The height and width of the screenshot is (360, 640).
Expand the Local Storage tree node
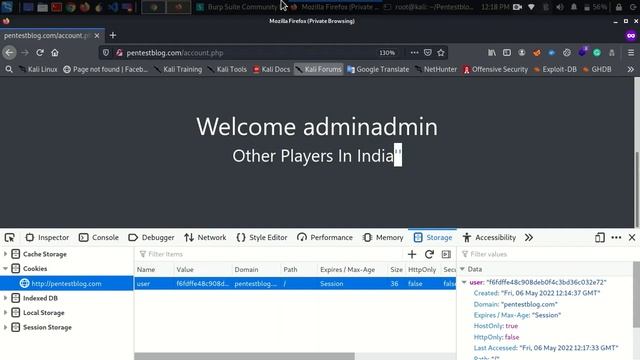[x=5, y=313]
